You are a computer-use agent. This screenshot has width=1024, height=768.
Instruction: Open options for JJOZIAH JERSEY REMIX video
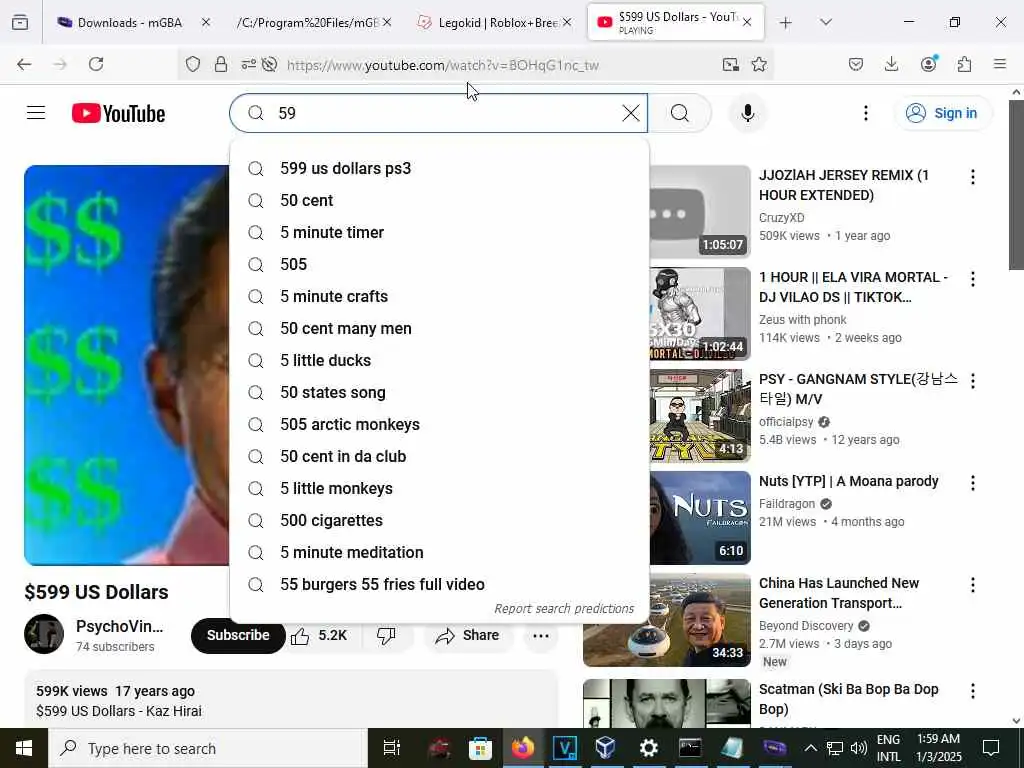[x=972, y=177]
